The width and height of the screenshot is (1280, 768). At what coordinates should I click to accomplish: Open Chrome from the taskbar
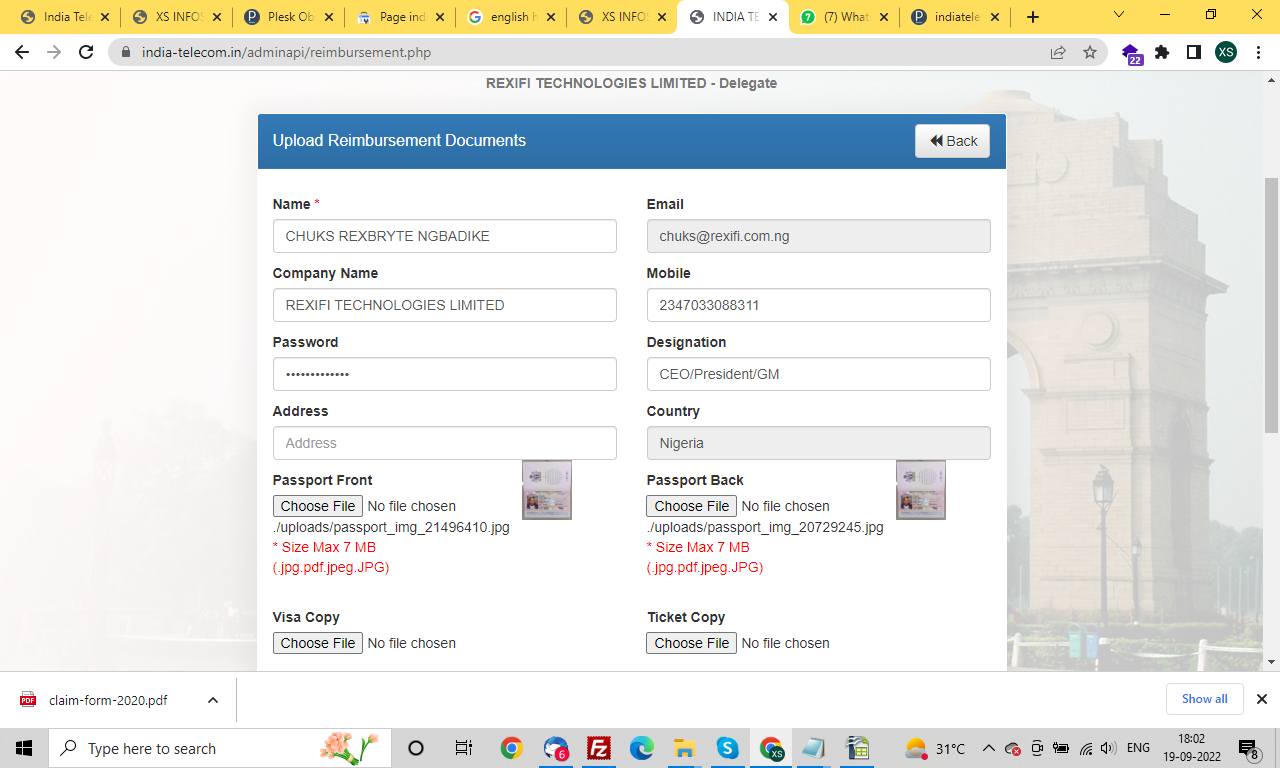pyautogui.click(x=512, y=748)
